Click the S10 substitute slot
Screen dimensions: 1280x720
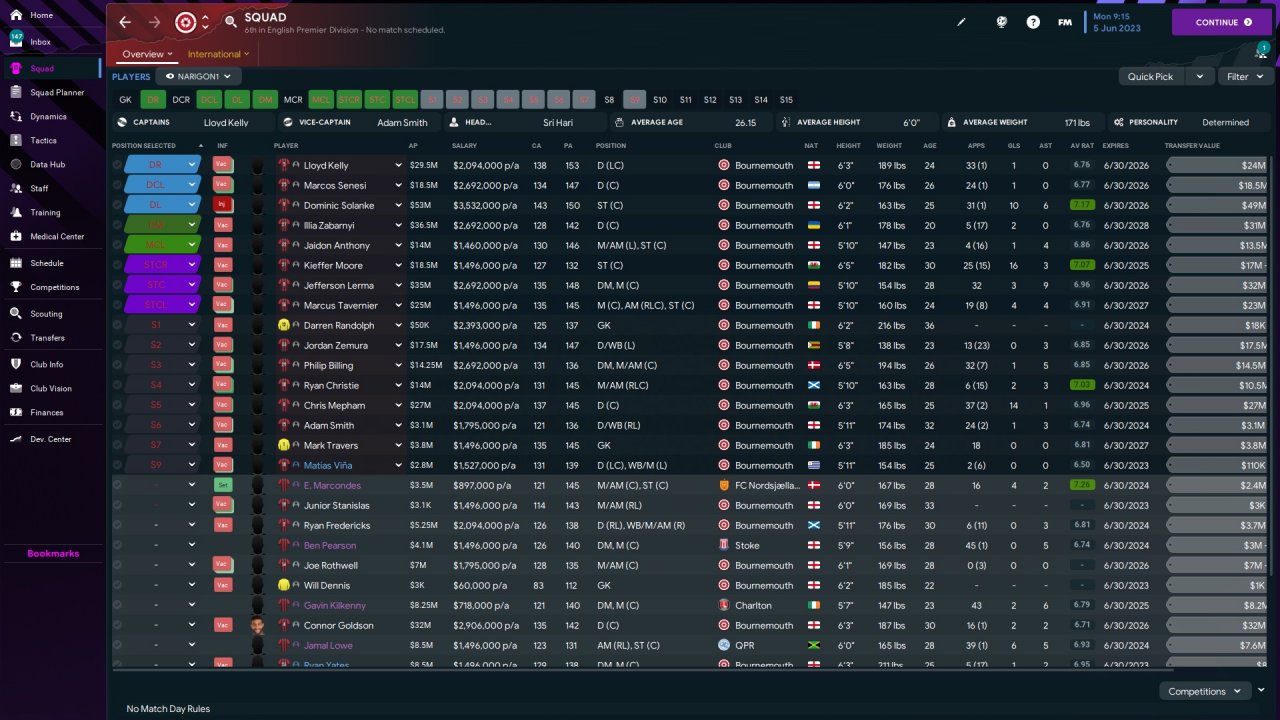coord(660,100)
